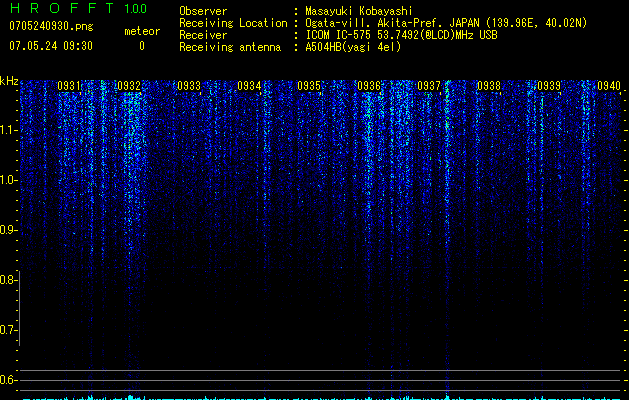Screen dimensions: 629x400
Task: Click the 0932 time marker
Action: (129, 85)
